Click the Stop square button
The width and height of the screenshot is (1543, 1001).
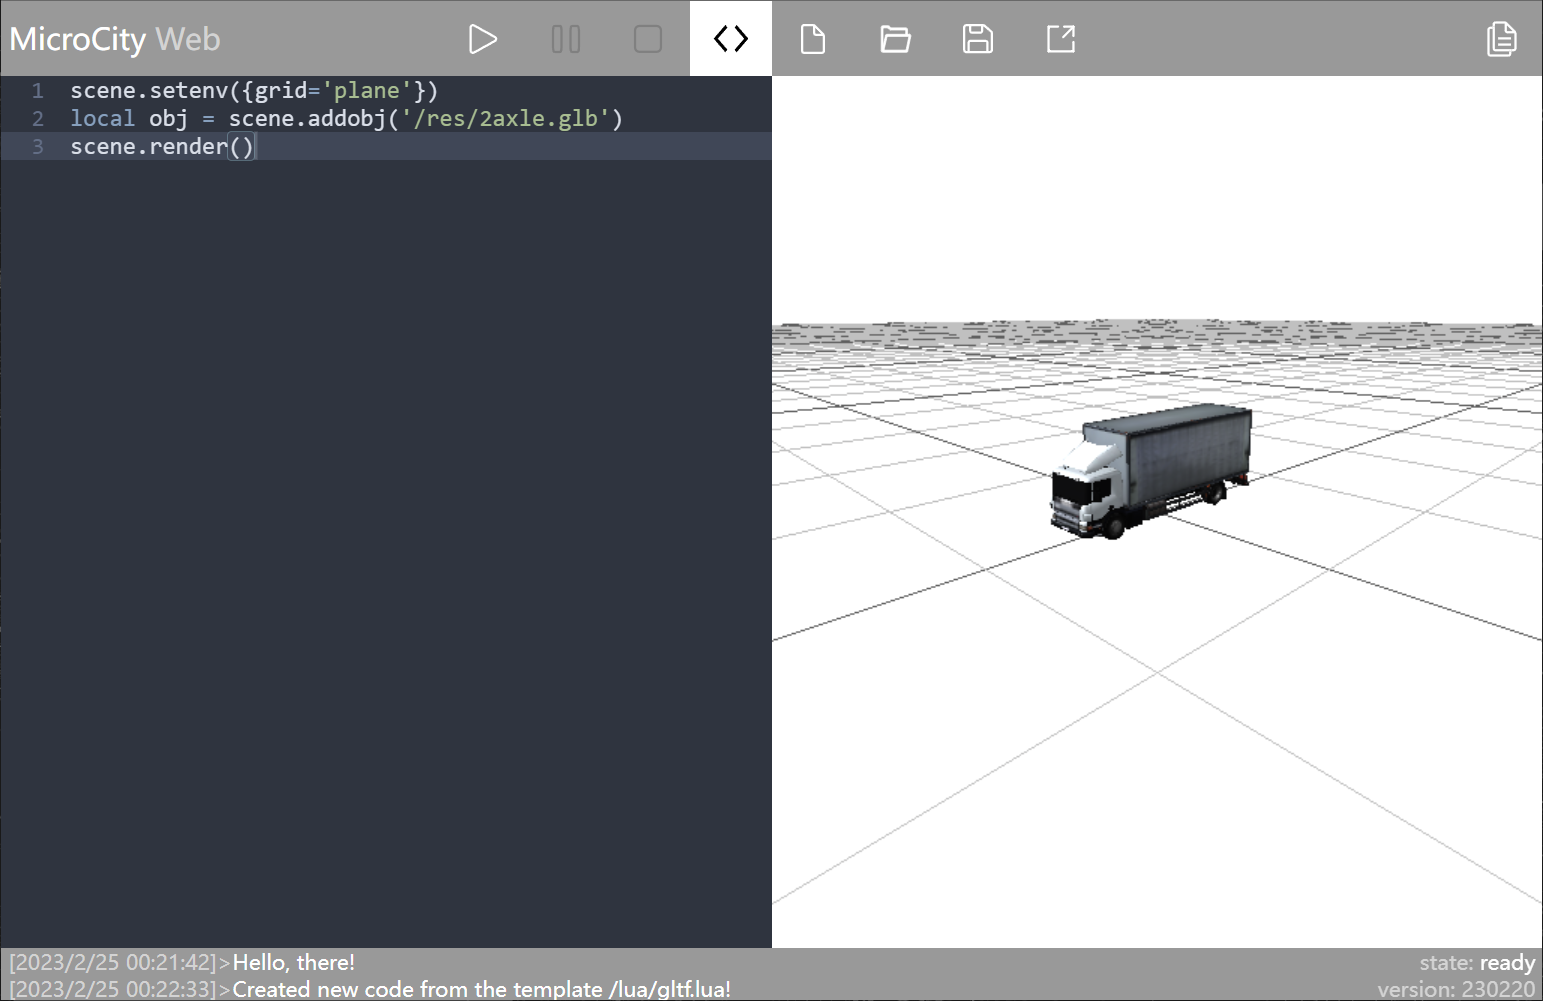click(648, 39)
